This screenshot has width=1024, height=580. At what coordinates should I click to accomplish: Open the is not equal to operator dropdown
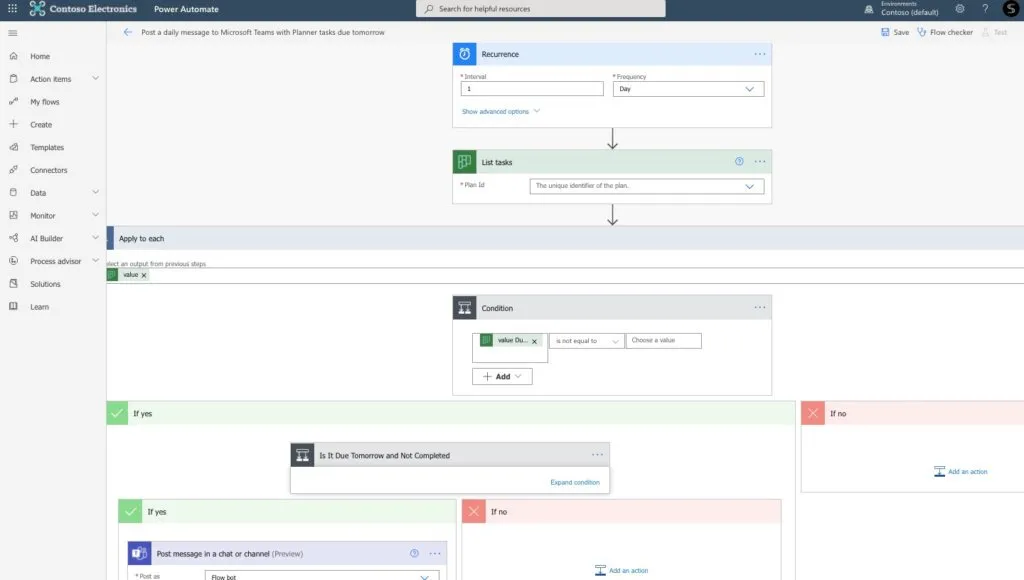(x=586, y=341)
